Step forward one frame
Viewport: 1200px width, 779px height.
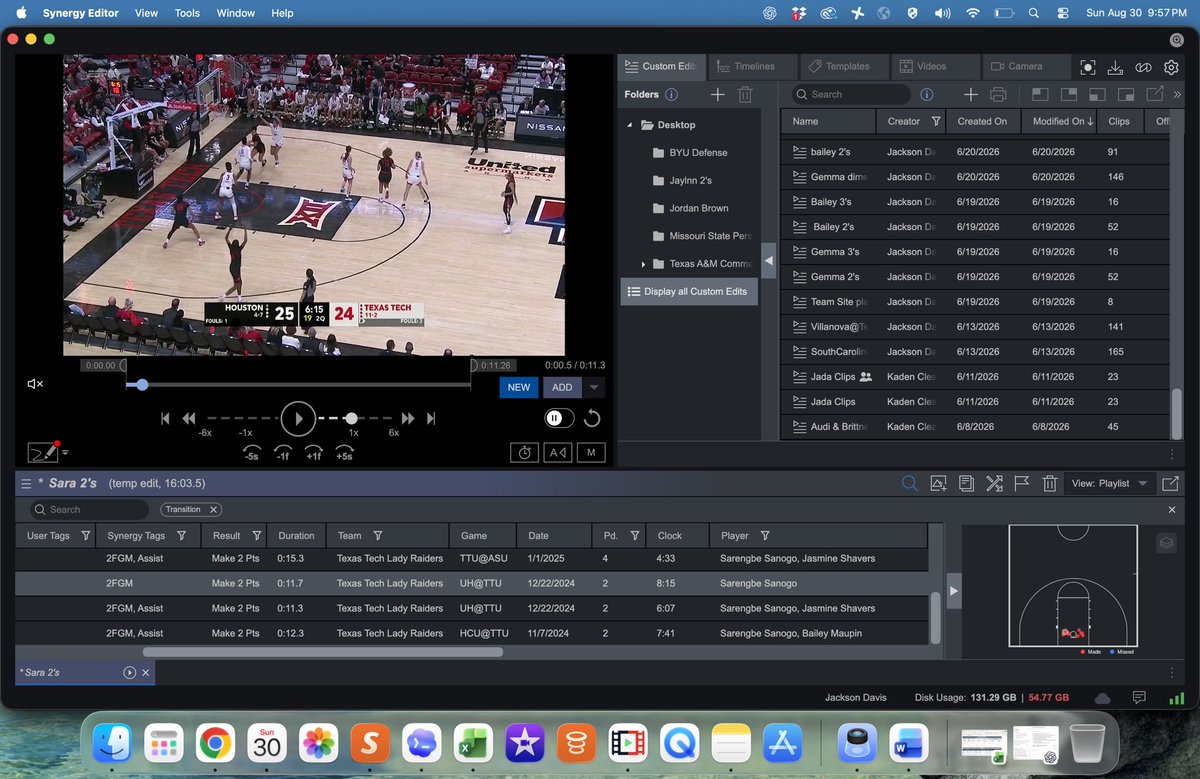[x=313, y=452]
